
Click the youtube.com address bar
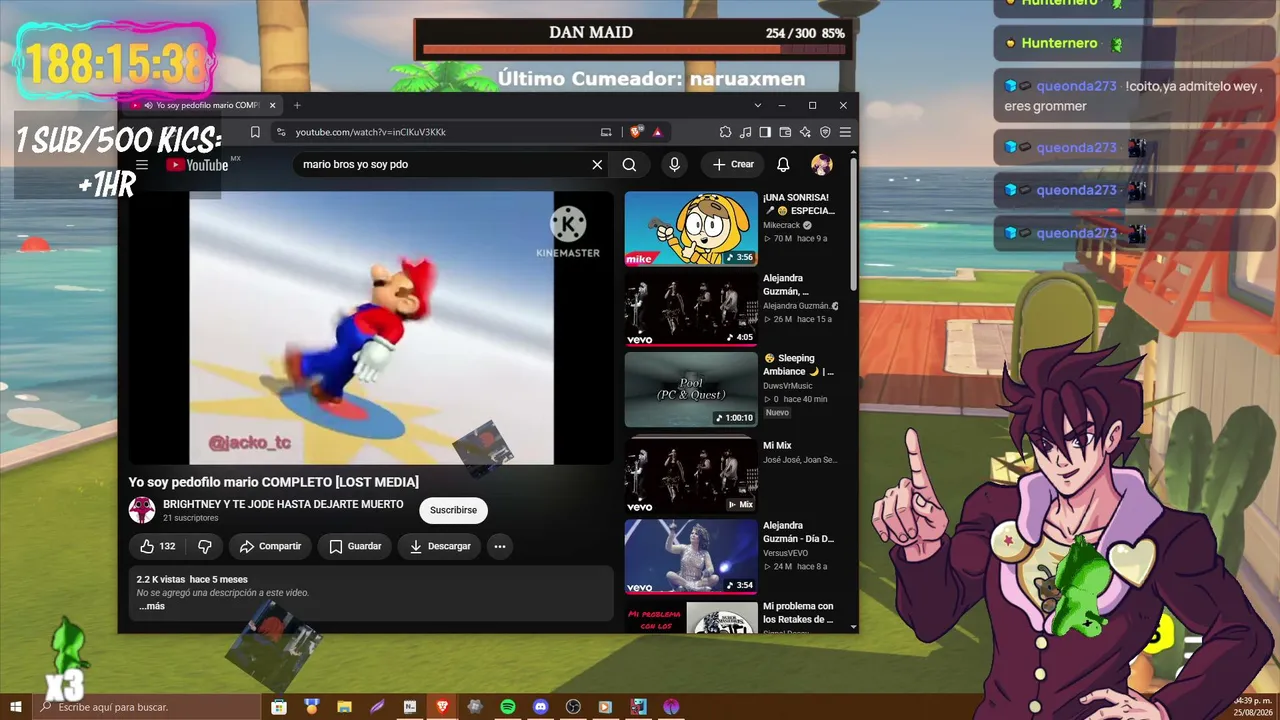(x=440, y=132)
